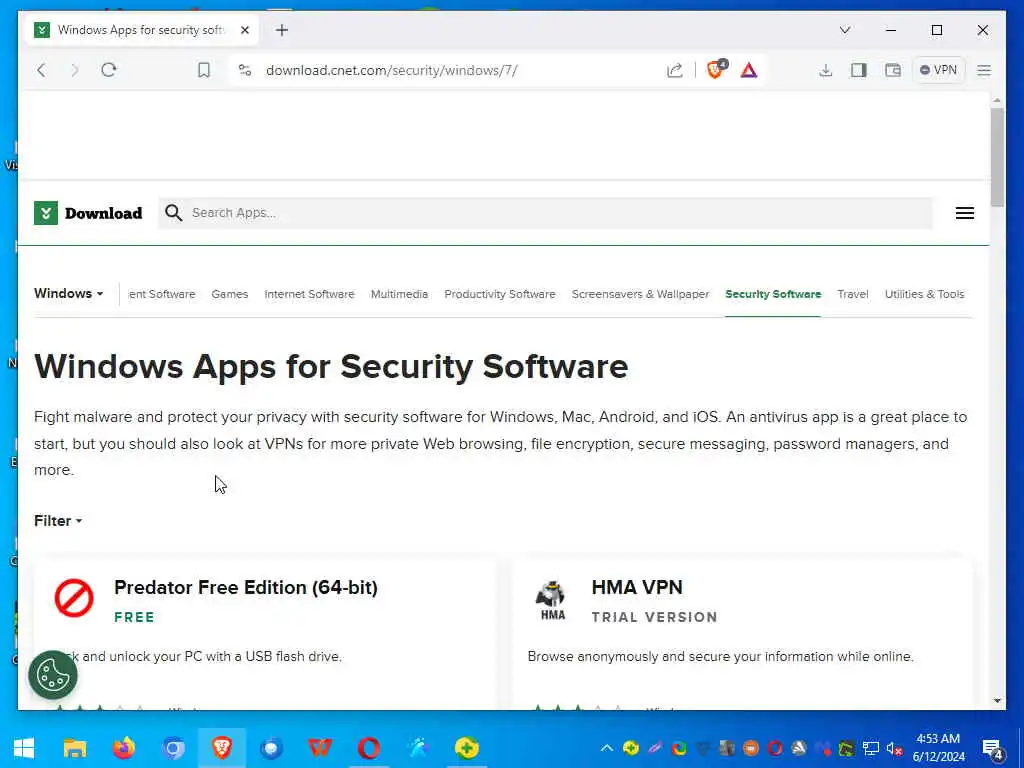Select the Security Software category
The width and height of the screenshot is (1024, 768).
pos(773,294)
